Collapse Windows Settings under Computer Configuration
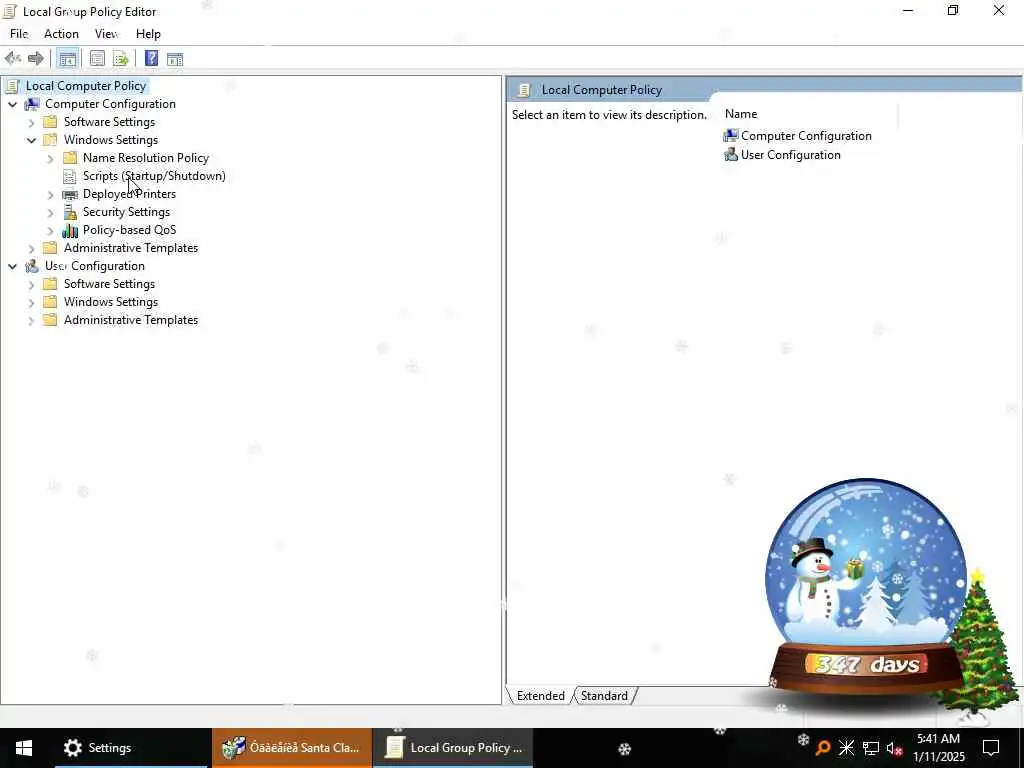This screenshot has width=1024, height=768. [x=31, y=140]
